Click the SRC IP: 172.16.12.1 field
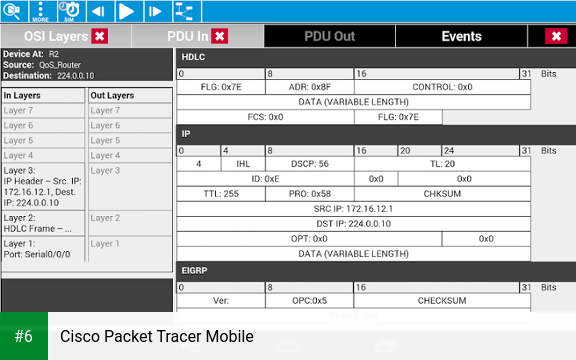This screenshot has width=576, height=360. tap(353, 209)
